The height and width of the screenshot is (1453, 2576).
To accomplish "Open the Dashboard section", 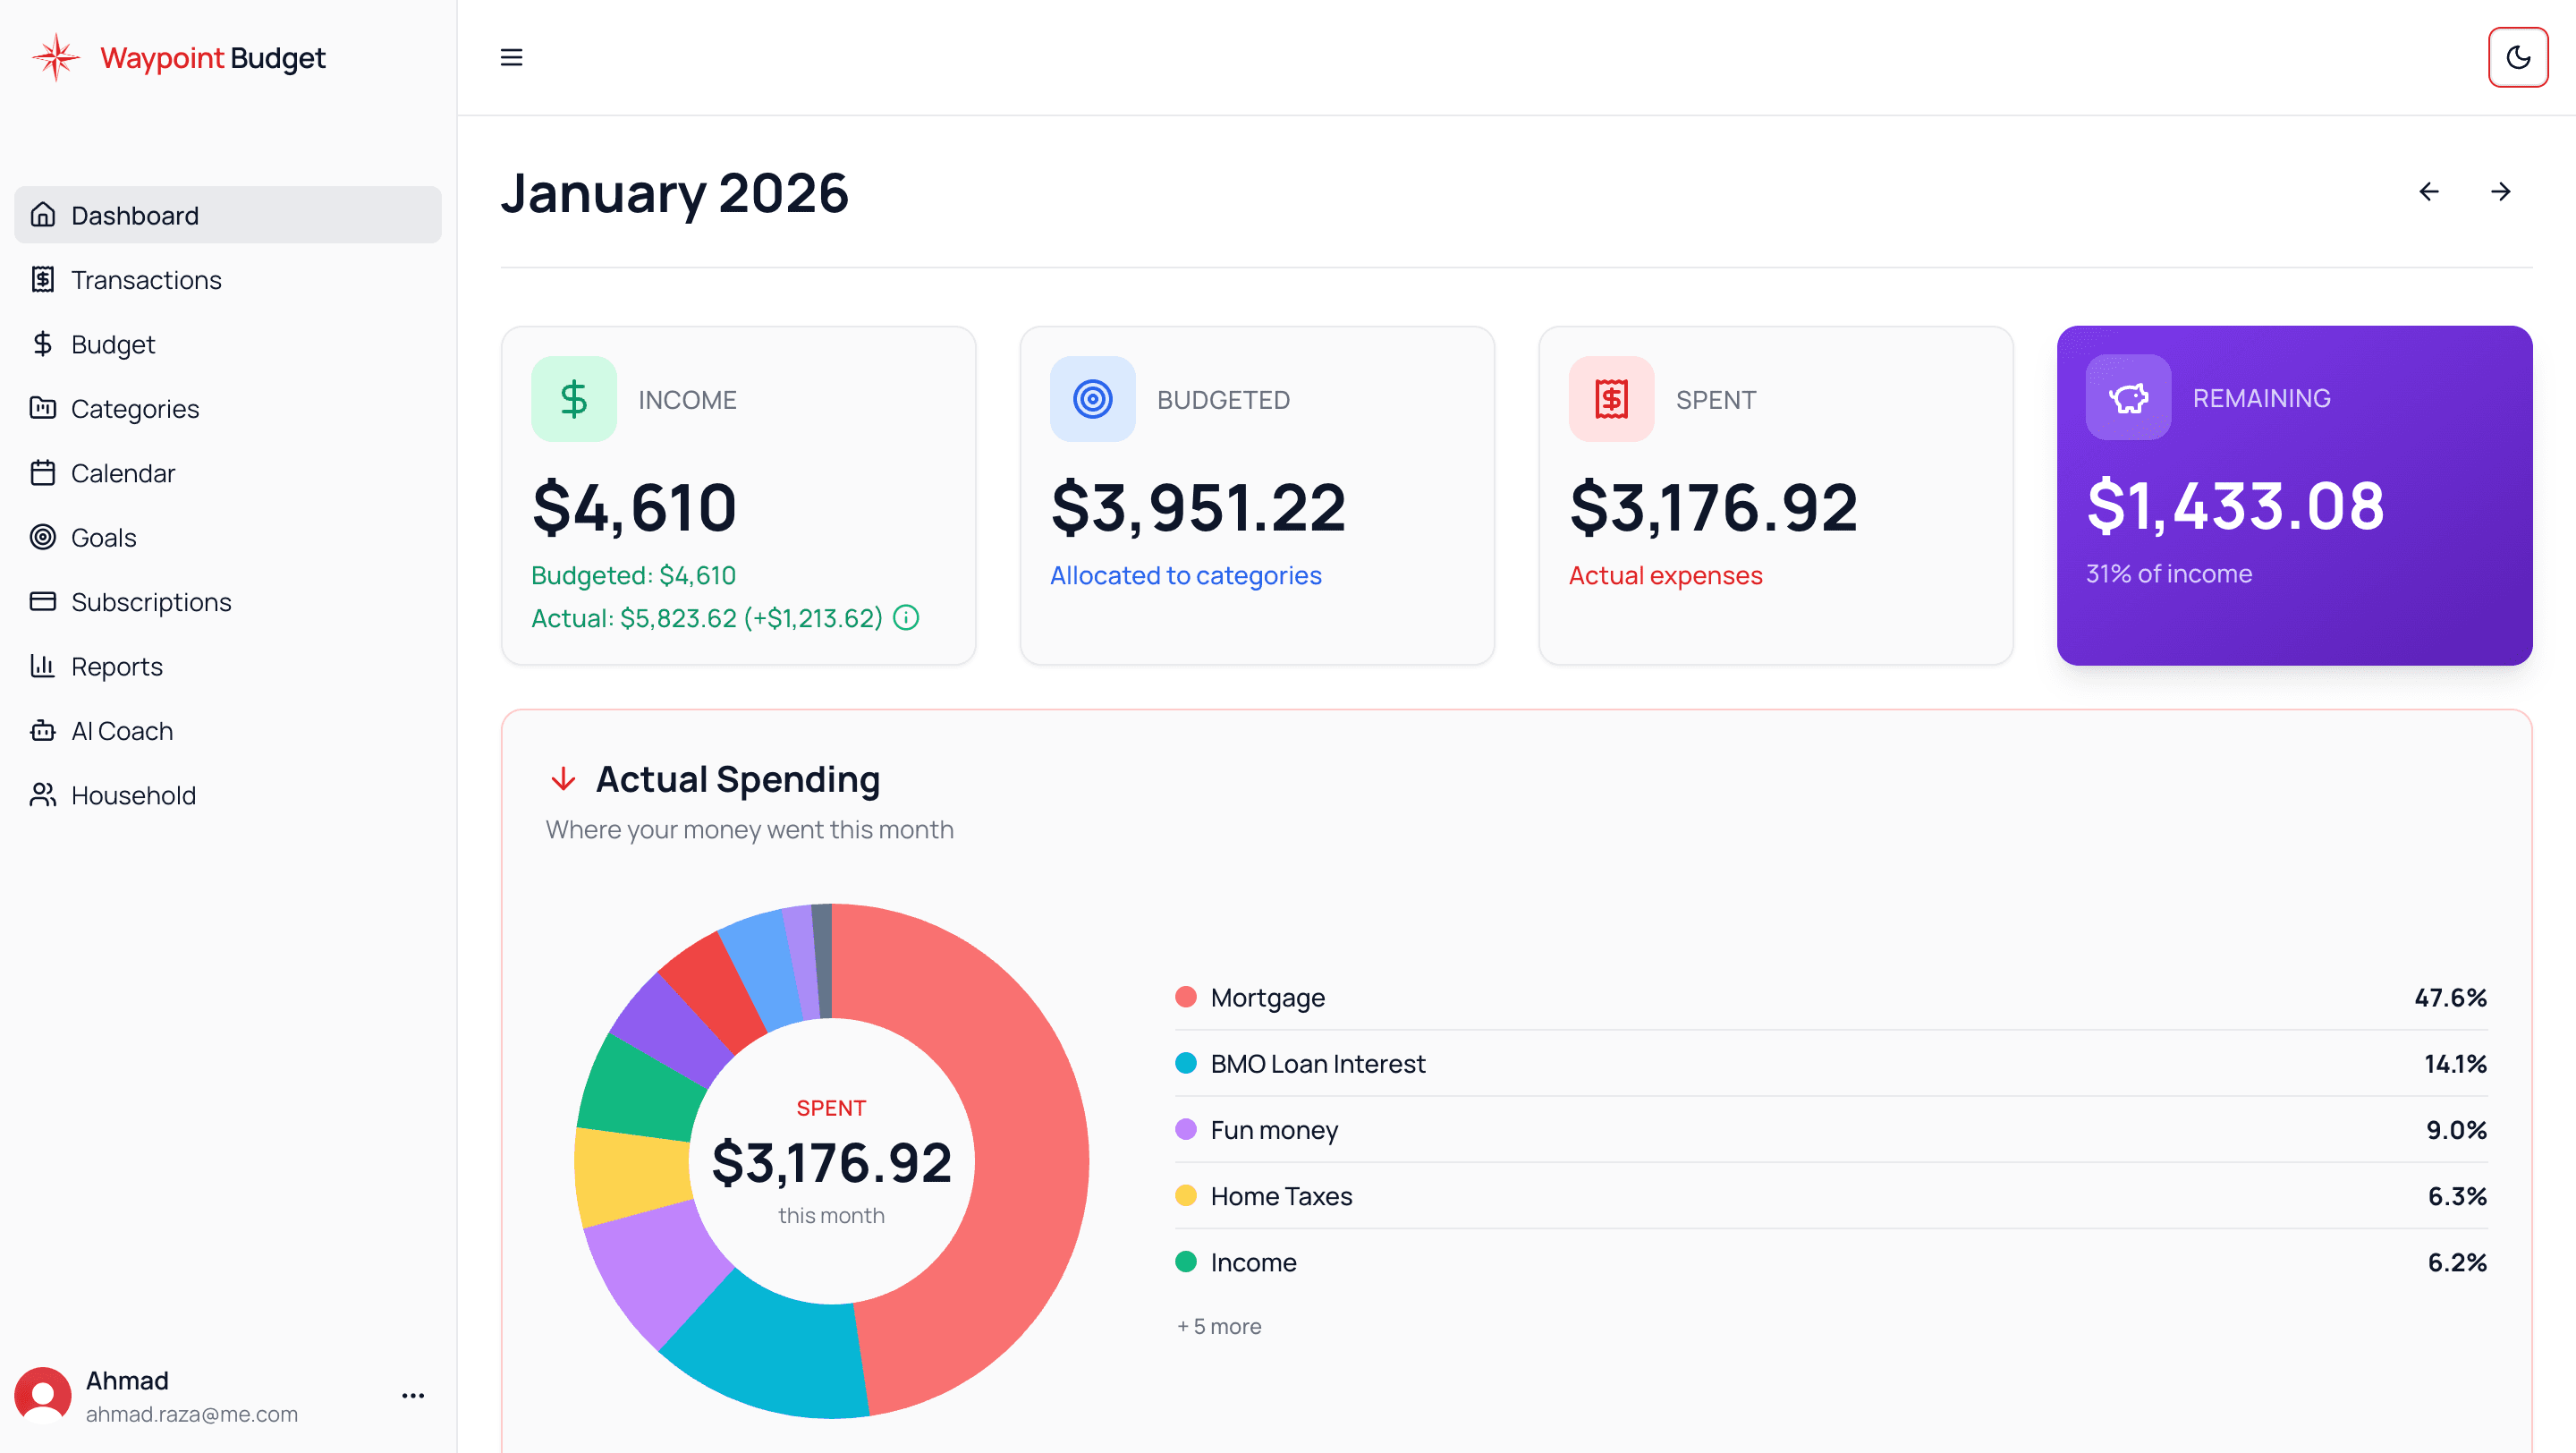I will pyautogui.click(x=134, y=215).
